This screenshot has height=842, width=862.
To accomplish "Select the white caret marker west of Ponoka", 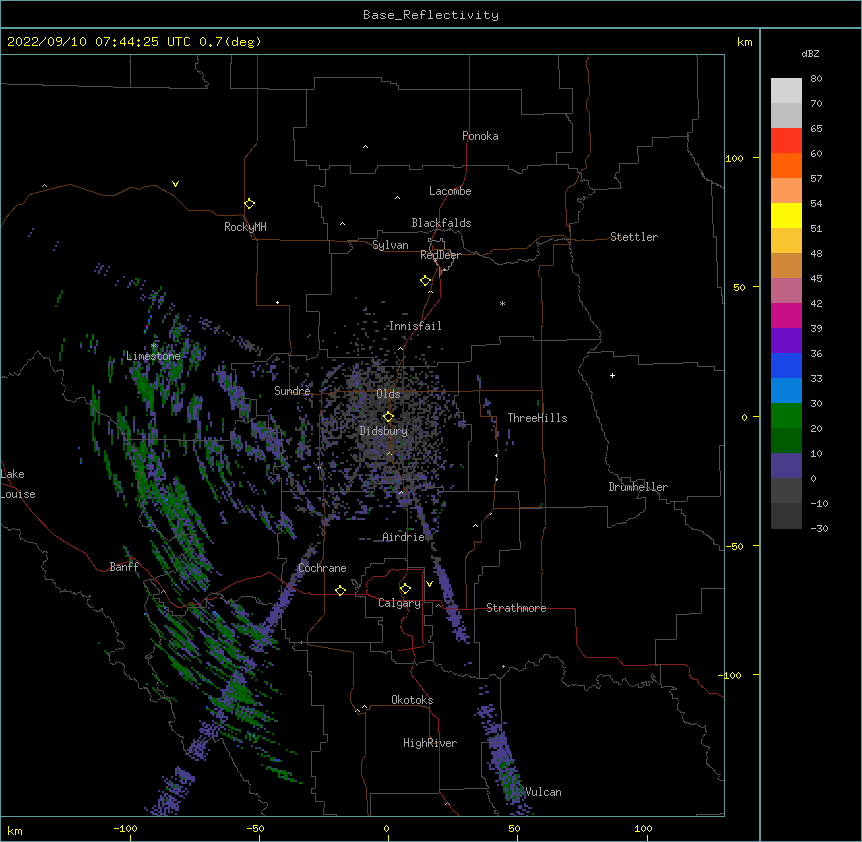I will tap(365, 147).
